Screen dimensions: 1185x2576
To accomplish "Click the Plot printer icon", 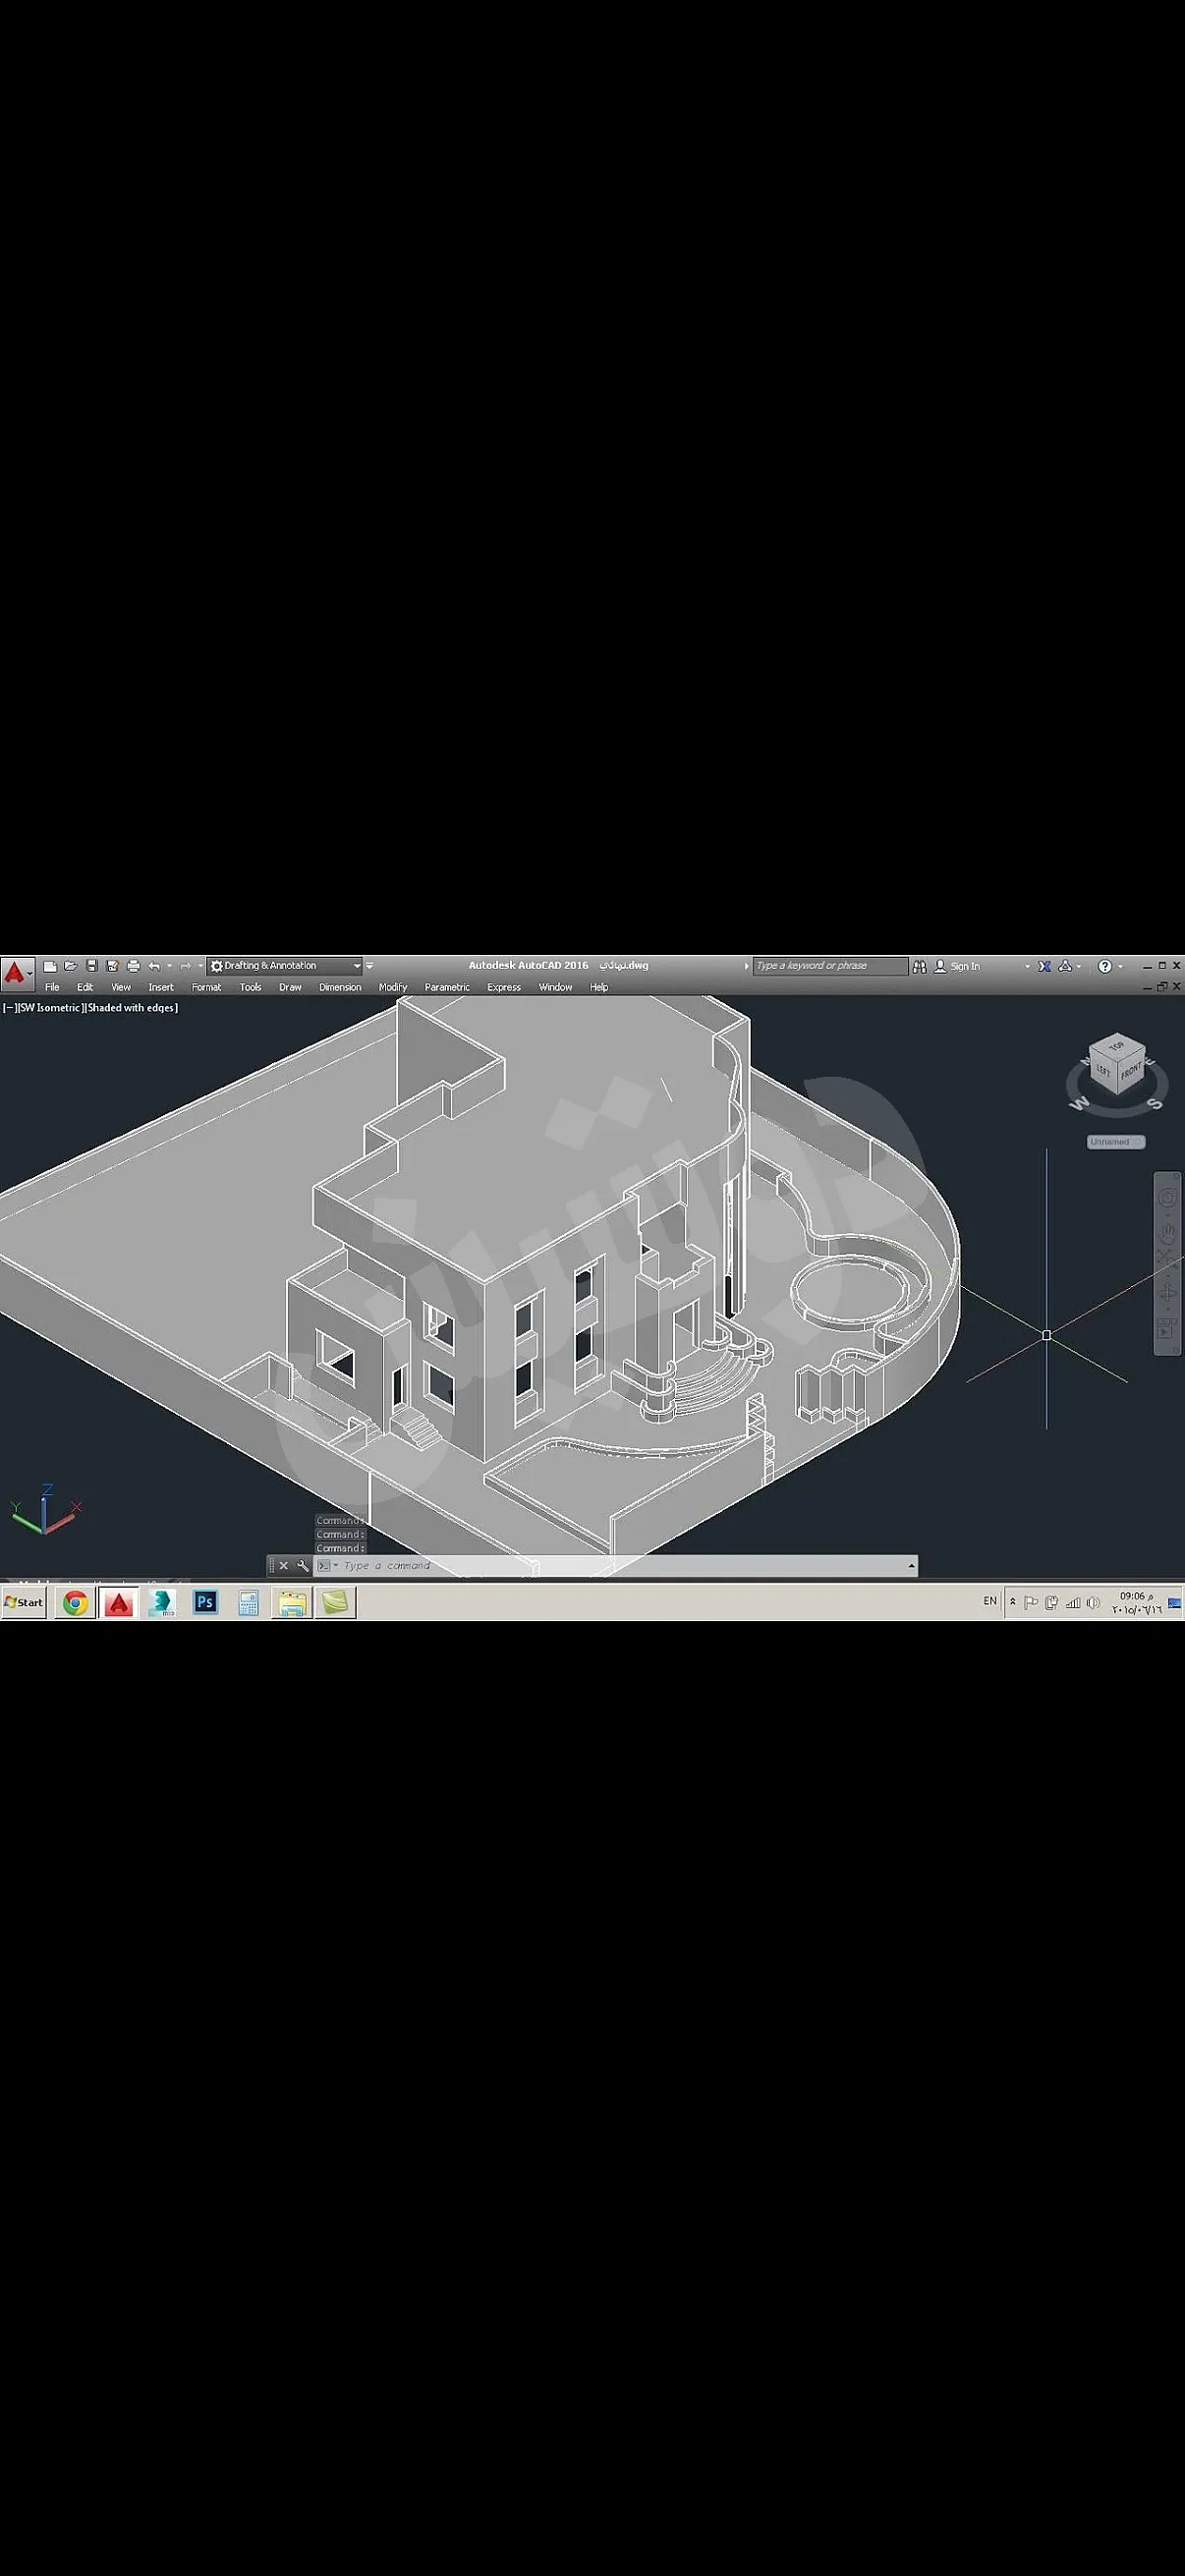I will tap(133, 966).
